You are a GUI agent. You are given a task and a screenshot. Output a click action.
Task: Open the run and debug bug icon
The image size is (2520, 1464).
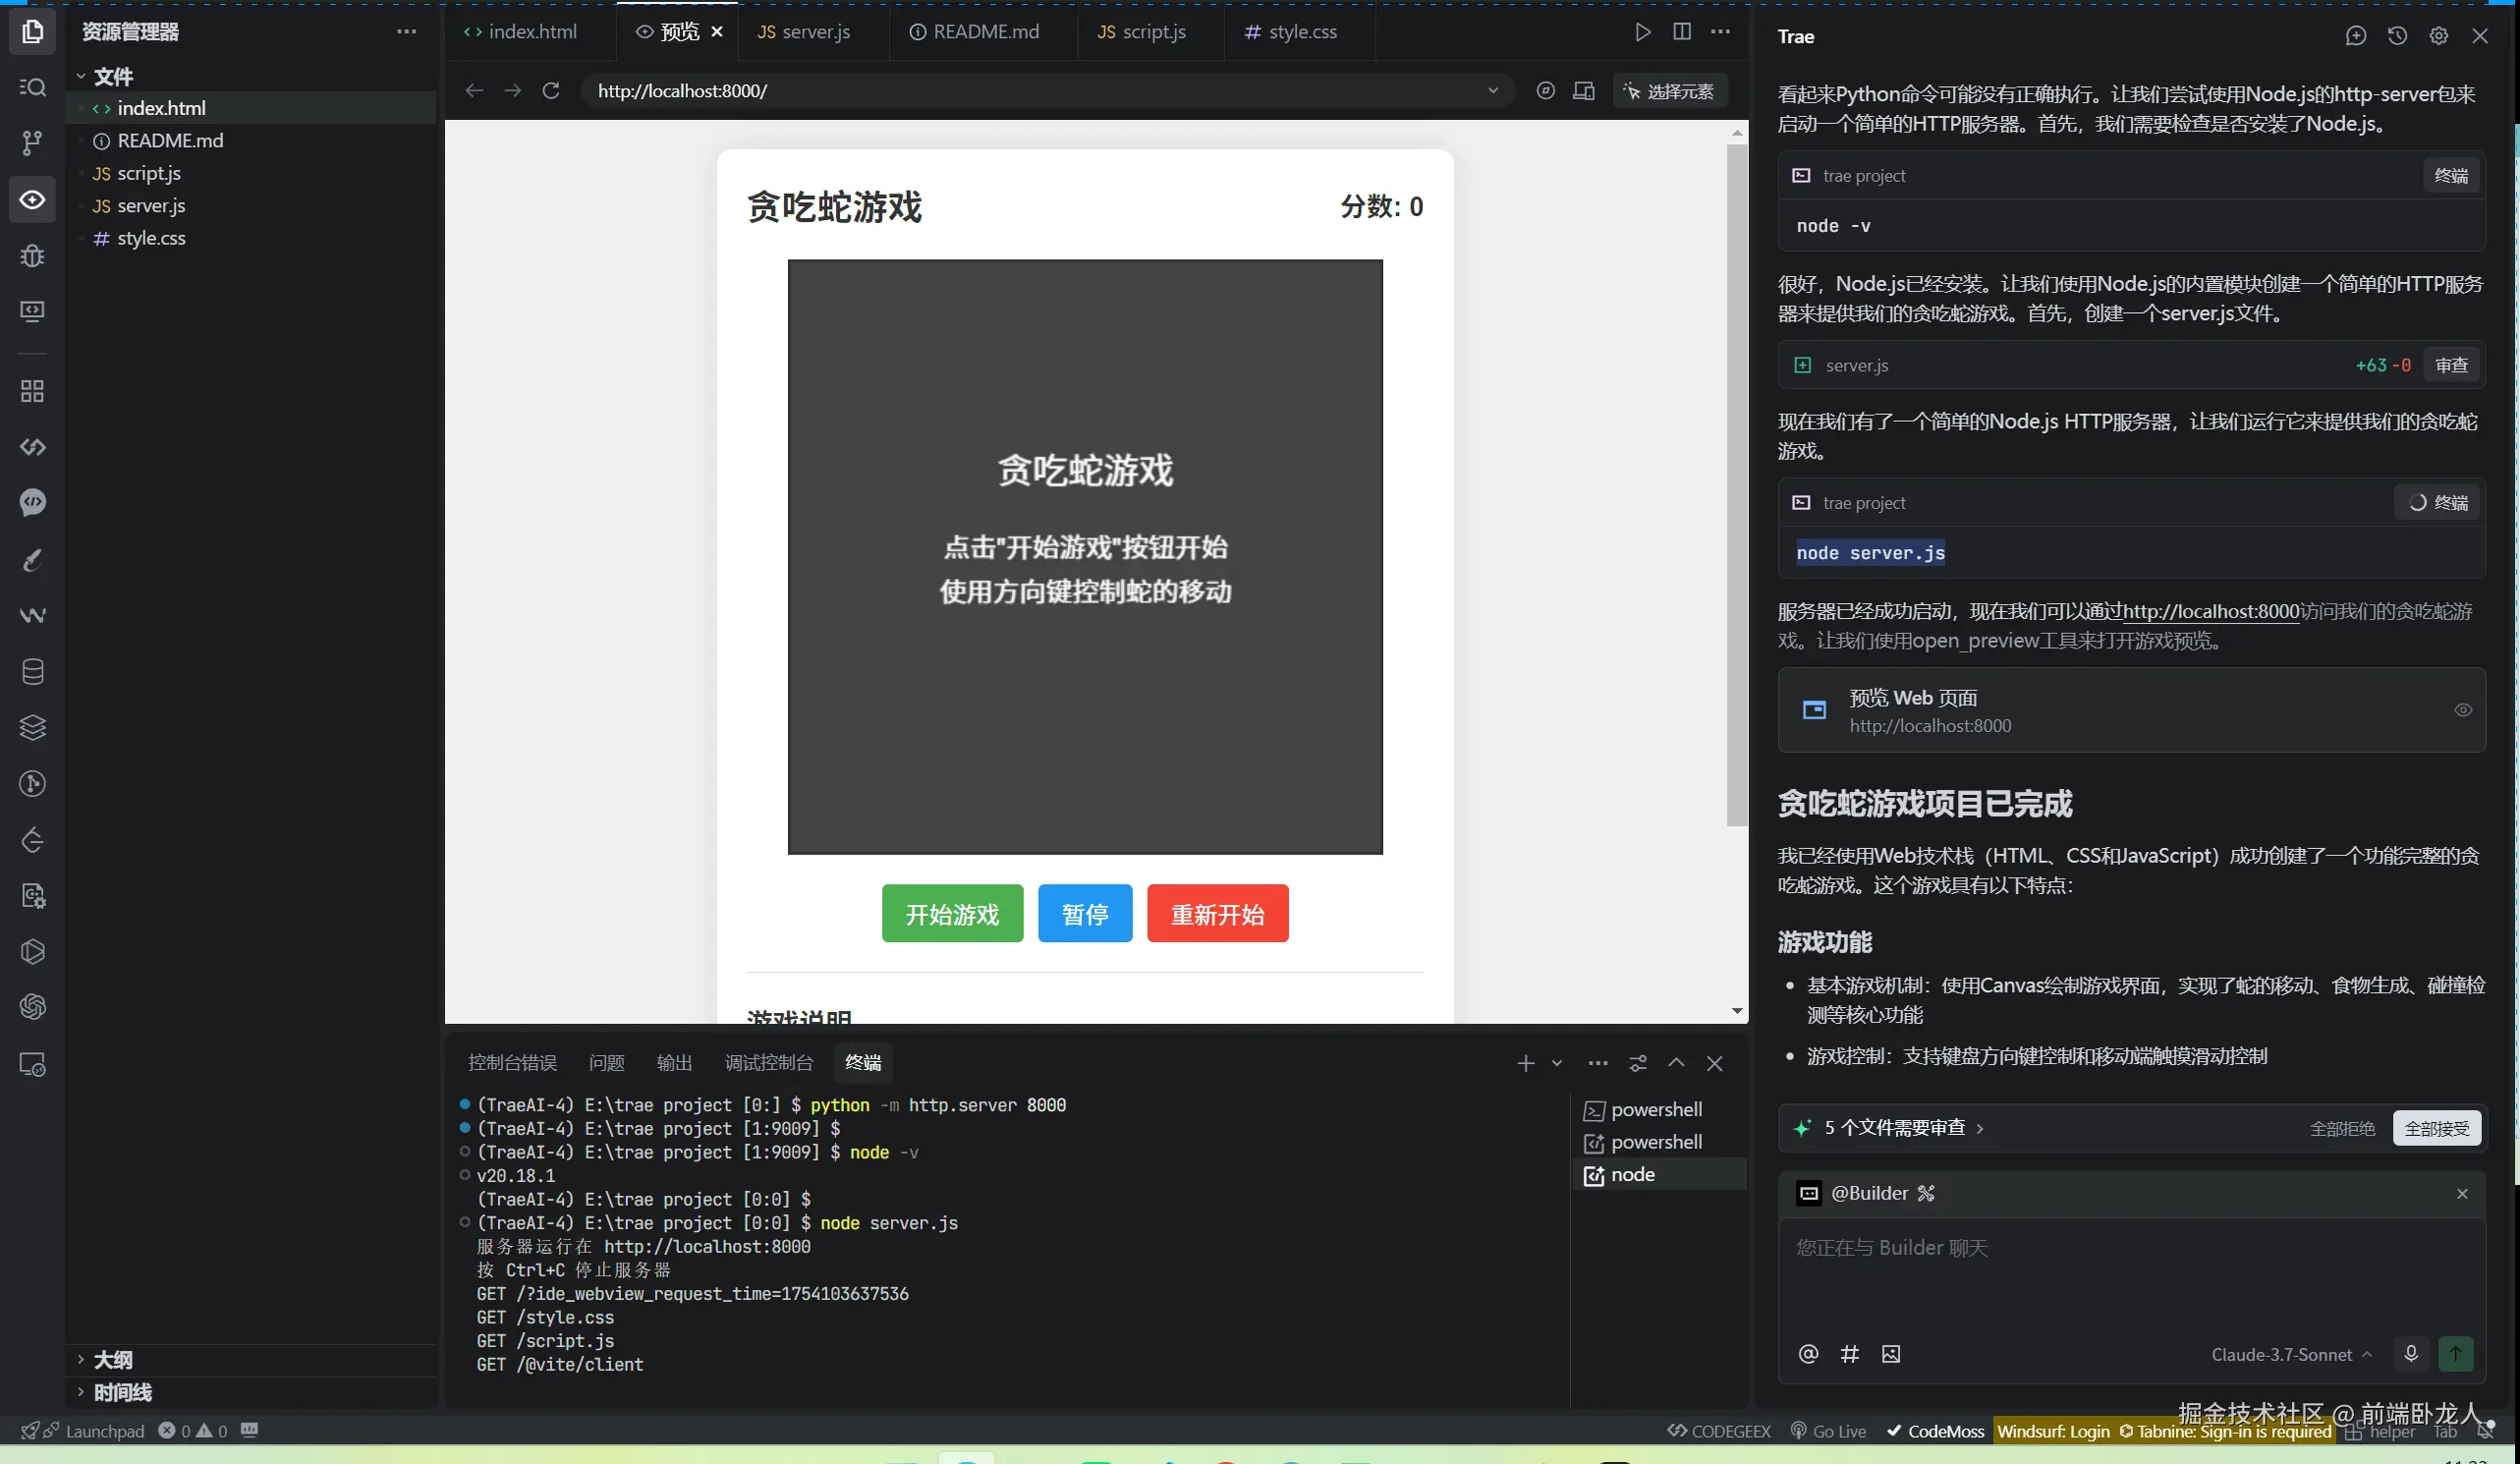click(32, 256)
